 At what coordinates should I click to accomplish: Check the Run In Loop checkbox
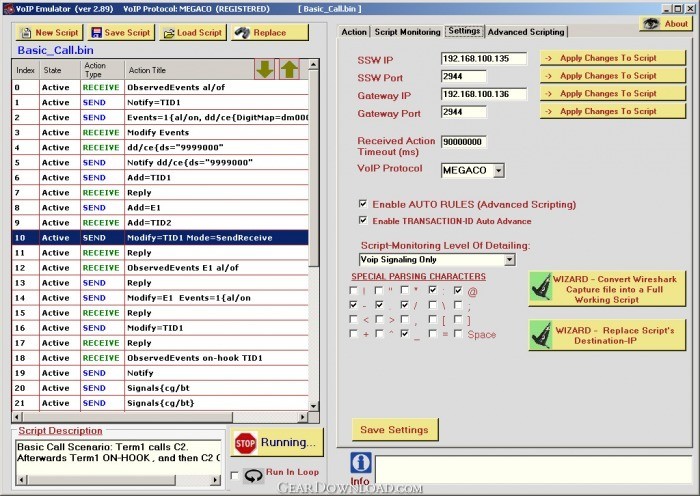click(x=234, y=475)
